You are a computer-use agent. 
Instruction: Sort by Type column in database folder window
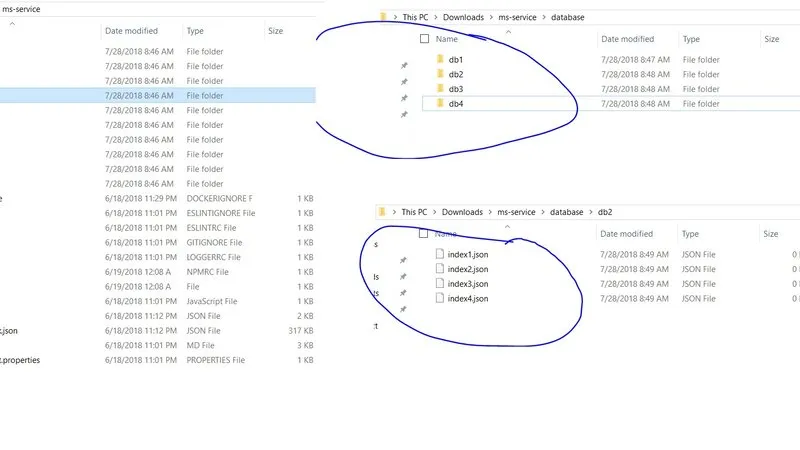click(691, 39)
